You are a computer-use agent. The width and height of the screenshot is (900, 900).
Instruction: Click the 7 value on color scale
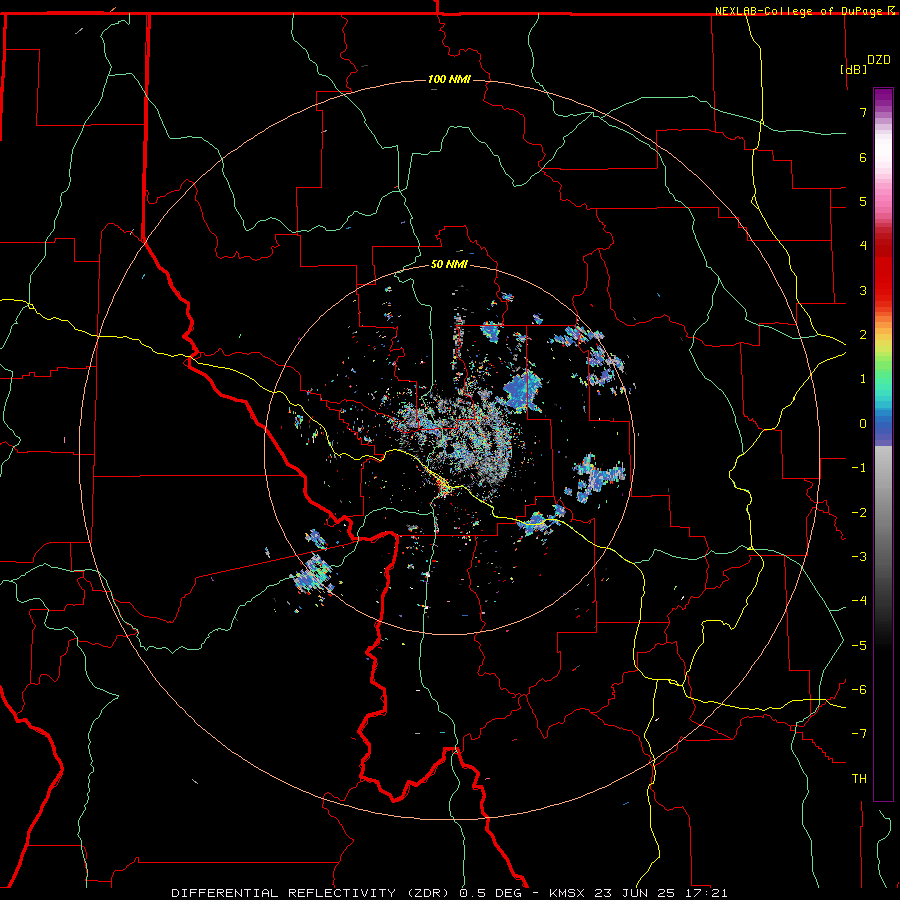[x=863, y=112]
